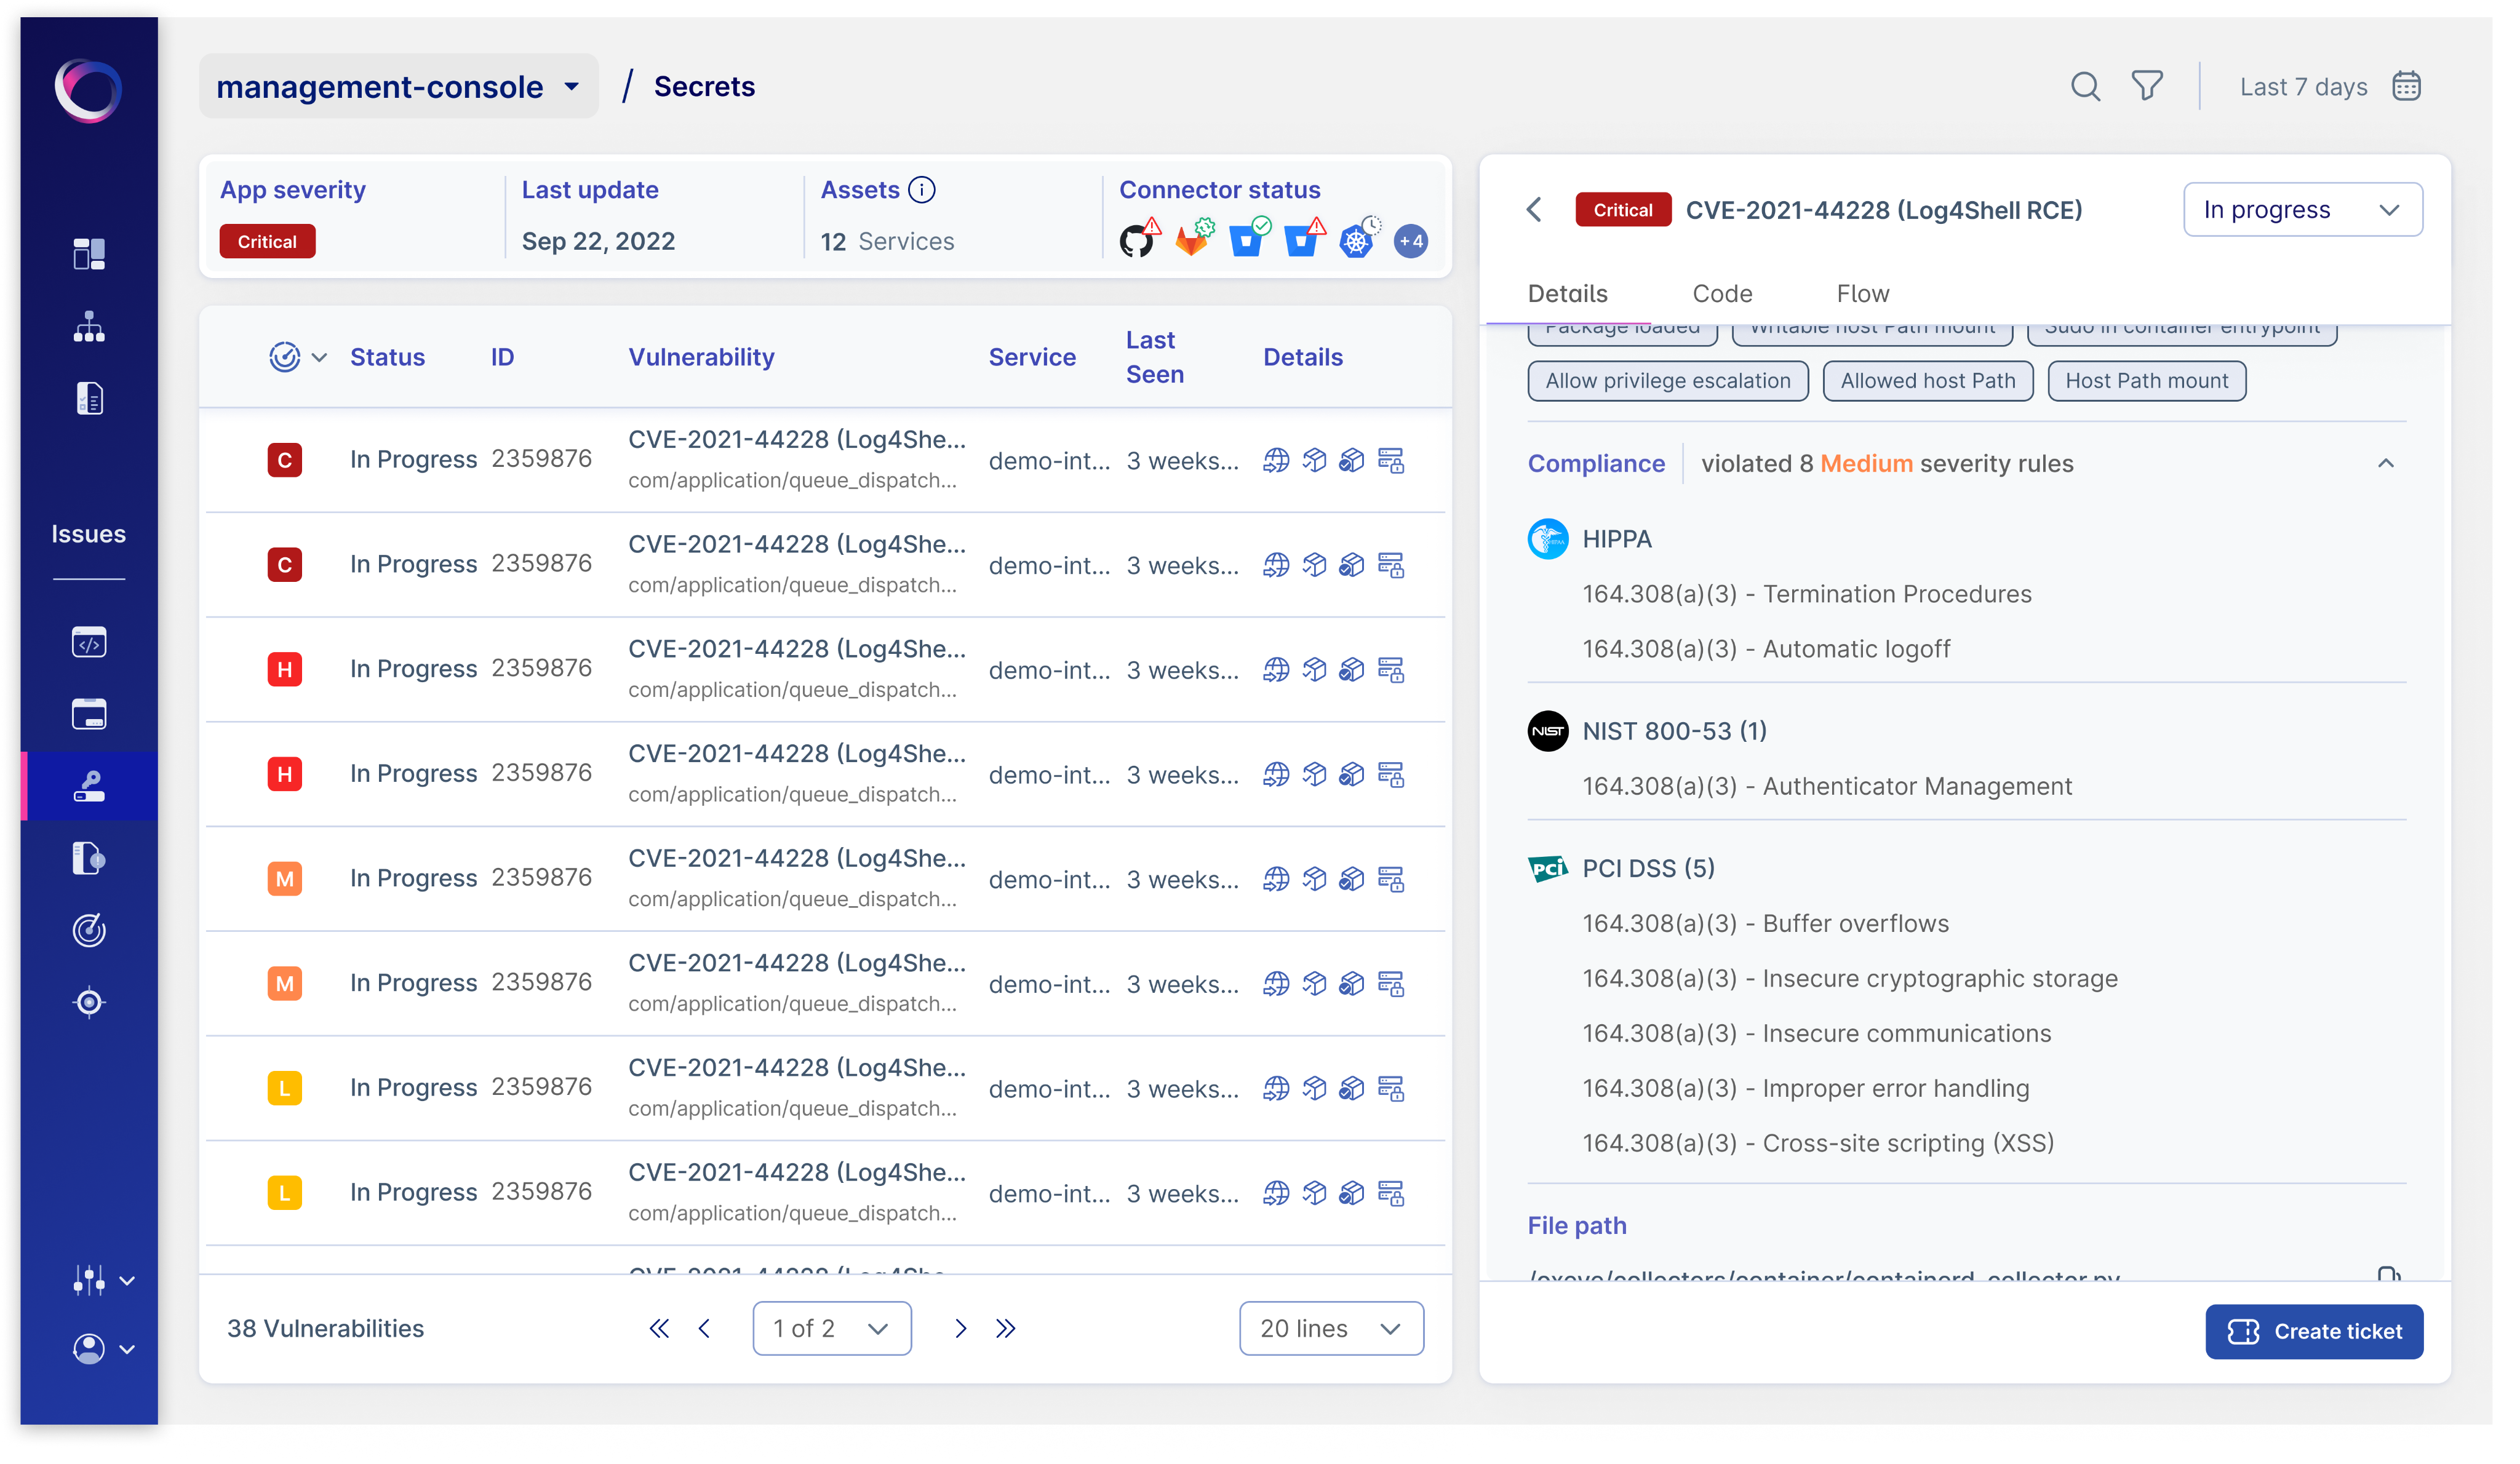
Task: Click the Issues sidebar label
Action: [89, 533]
